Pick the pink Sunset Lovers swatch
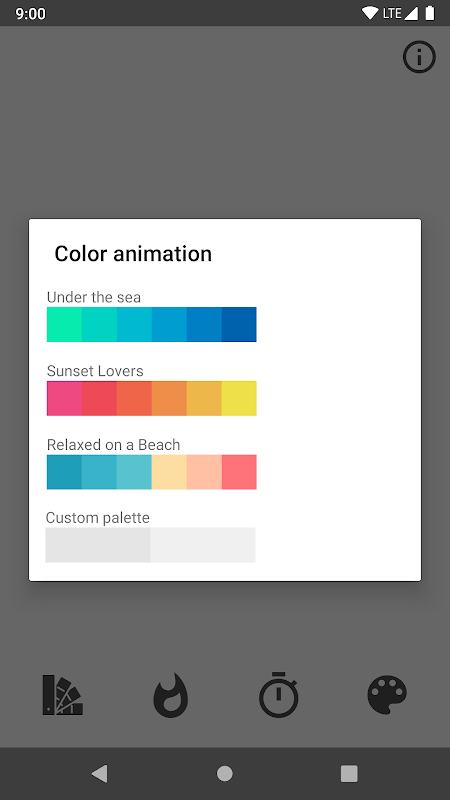The width and height of the screenshot is (450, 800). [x=64, y=398]
